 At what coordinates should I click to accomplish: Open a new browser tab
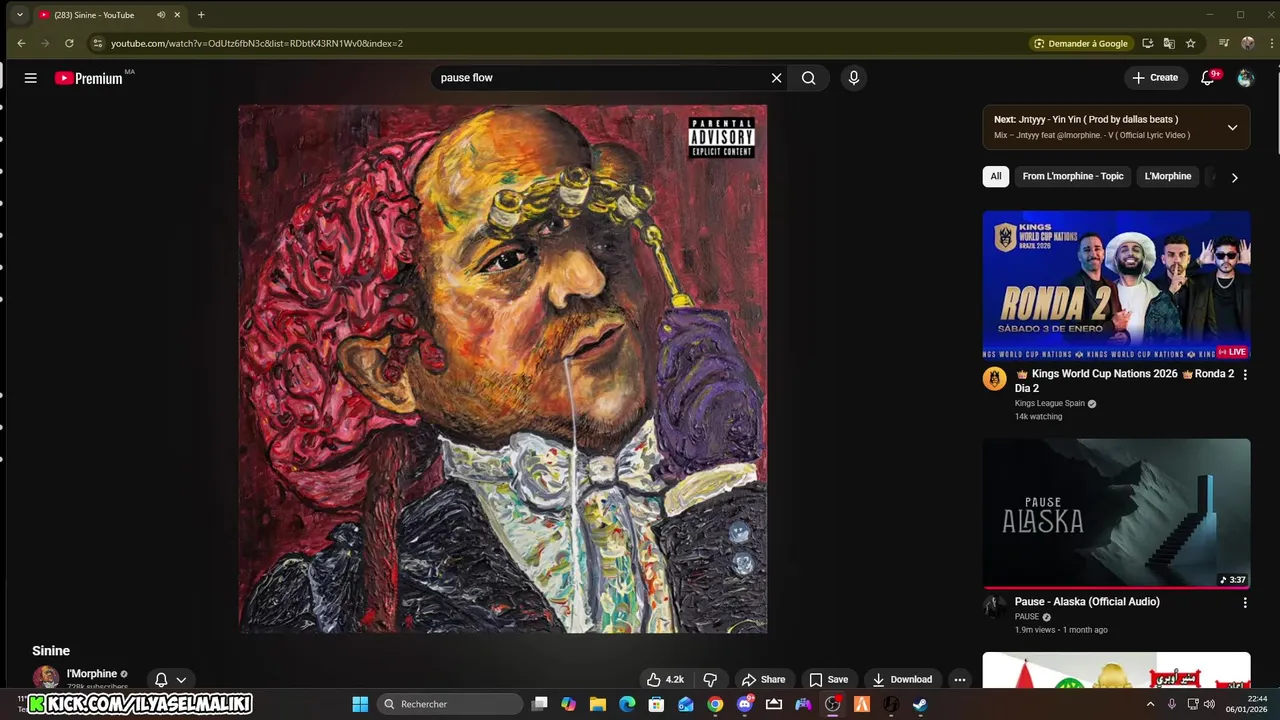pyautogui.click(x=201, y=15)
